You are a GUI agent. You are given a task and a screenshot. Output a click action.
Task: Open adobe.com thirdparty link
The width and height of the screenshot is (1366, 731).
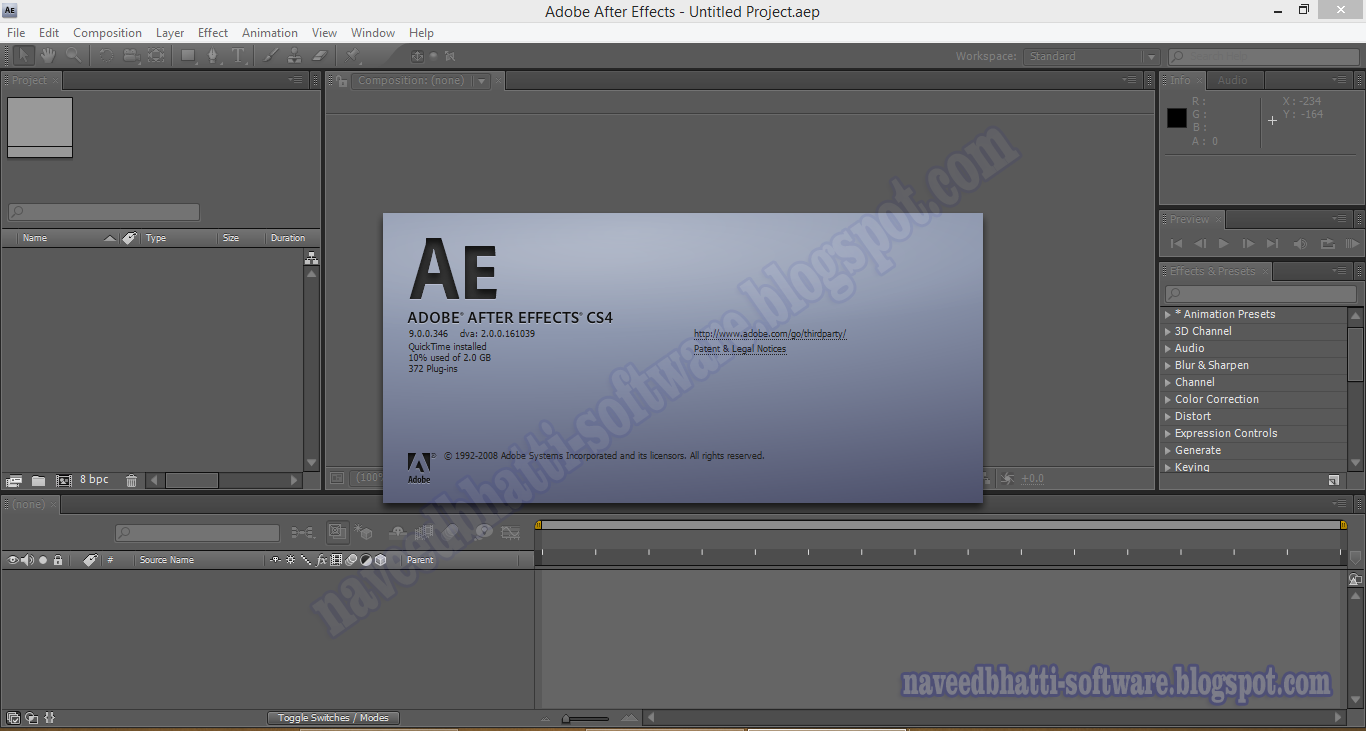coord(770,334)
